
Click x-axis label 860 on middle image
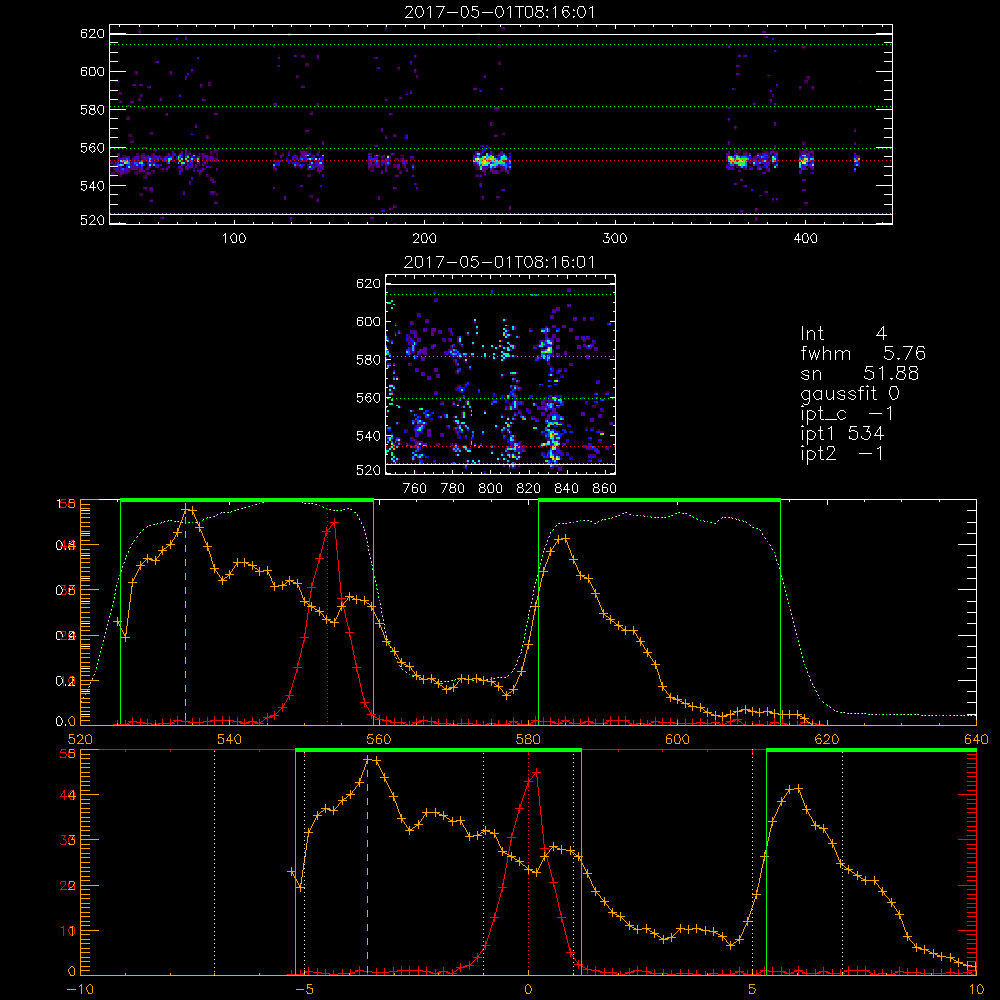click(605, 489)
